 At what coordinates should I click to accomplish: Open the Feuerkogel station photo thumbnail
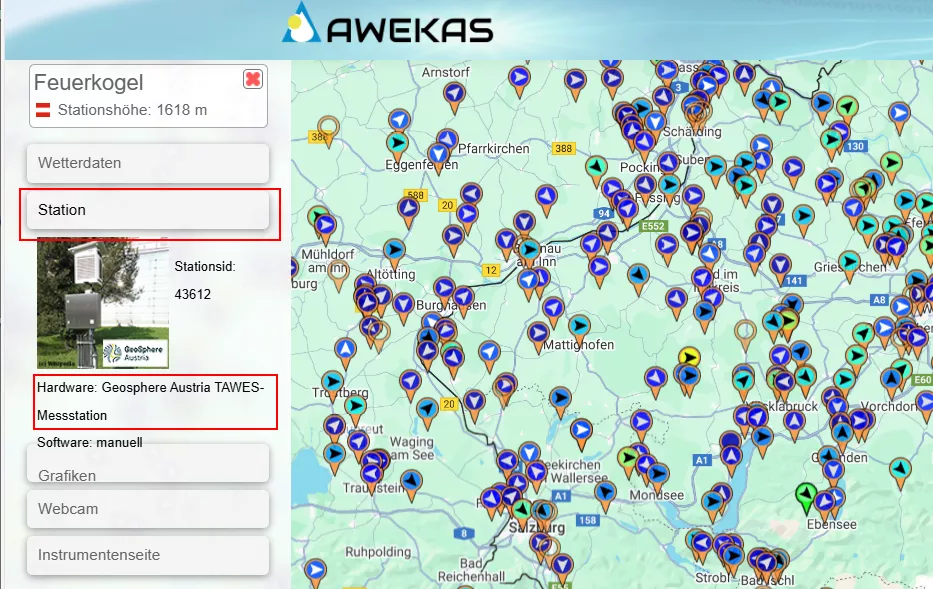click(103, 303)
